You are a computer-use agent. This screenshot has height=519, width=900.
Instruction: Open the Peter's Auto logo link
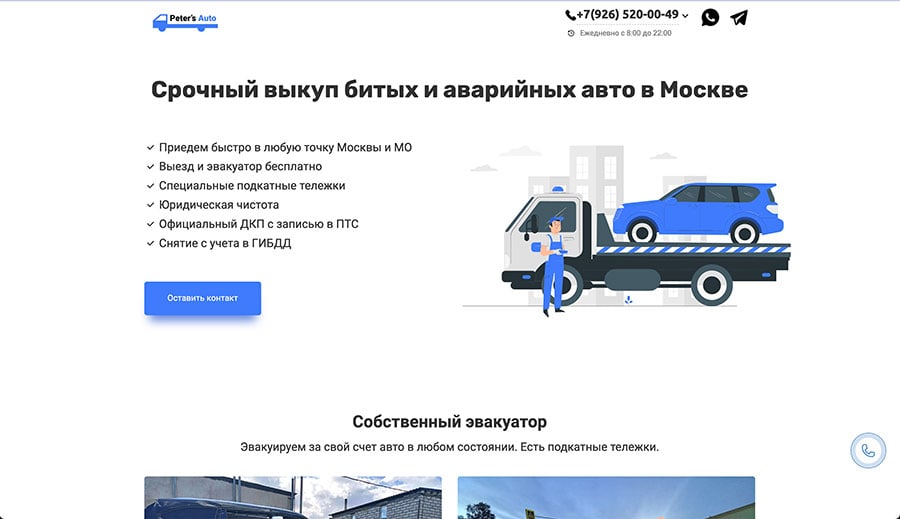(185, 22)
